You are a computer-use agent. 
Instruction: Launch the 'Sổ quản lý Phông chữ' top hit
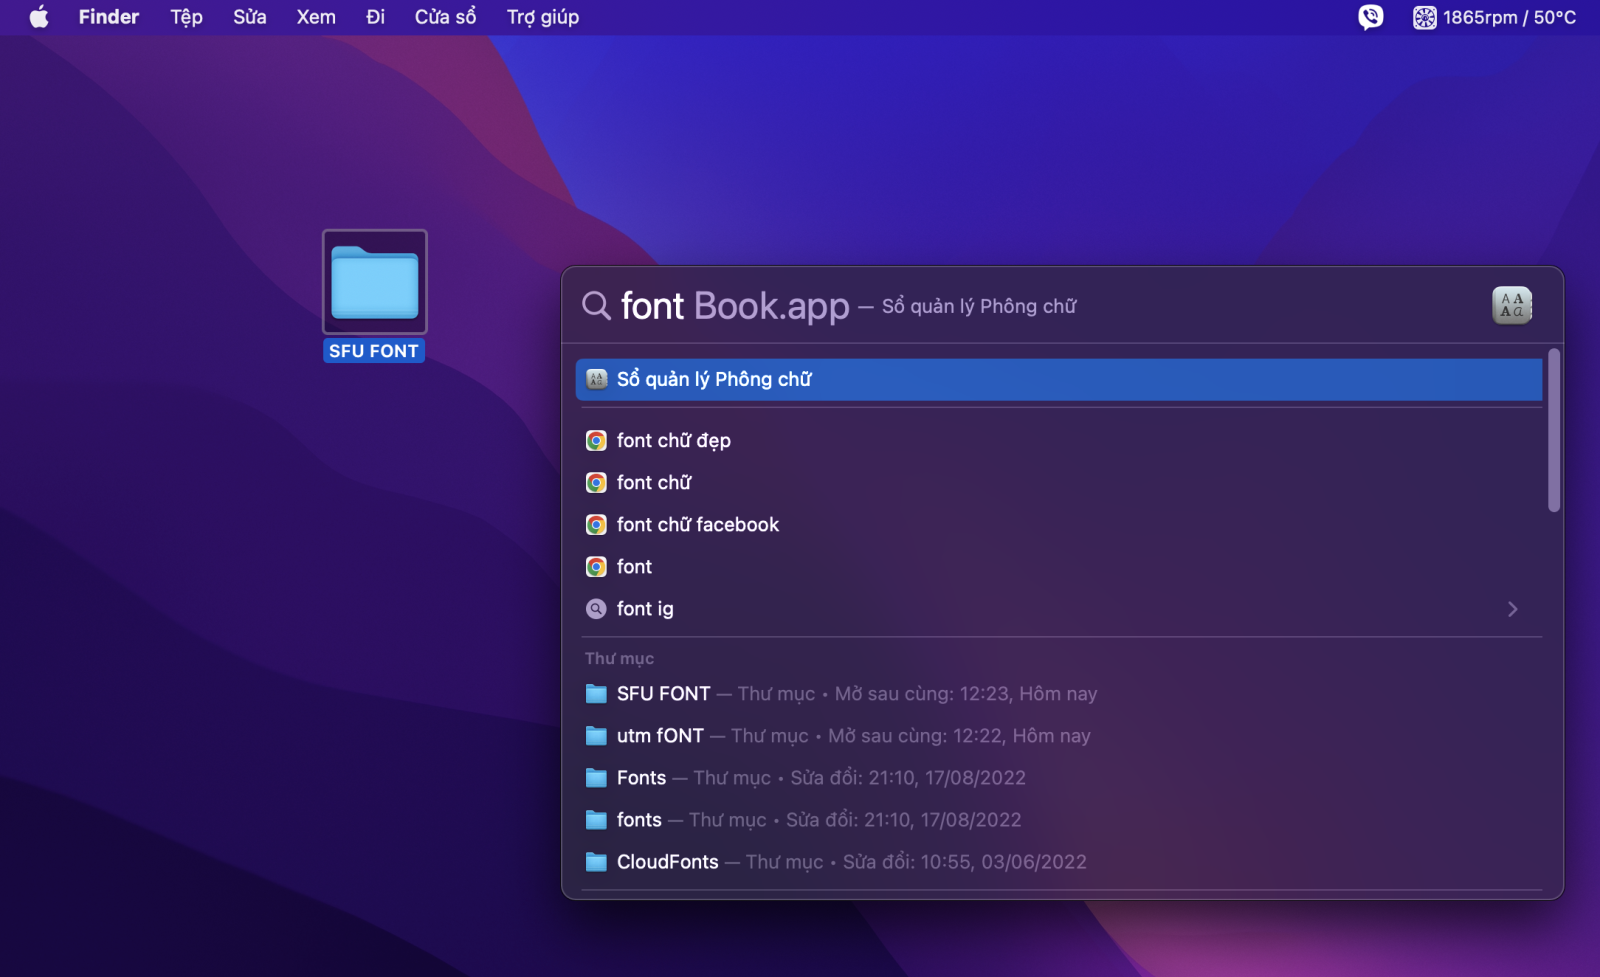click(x=1059, y=380)
